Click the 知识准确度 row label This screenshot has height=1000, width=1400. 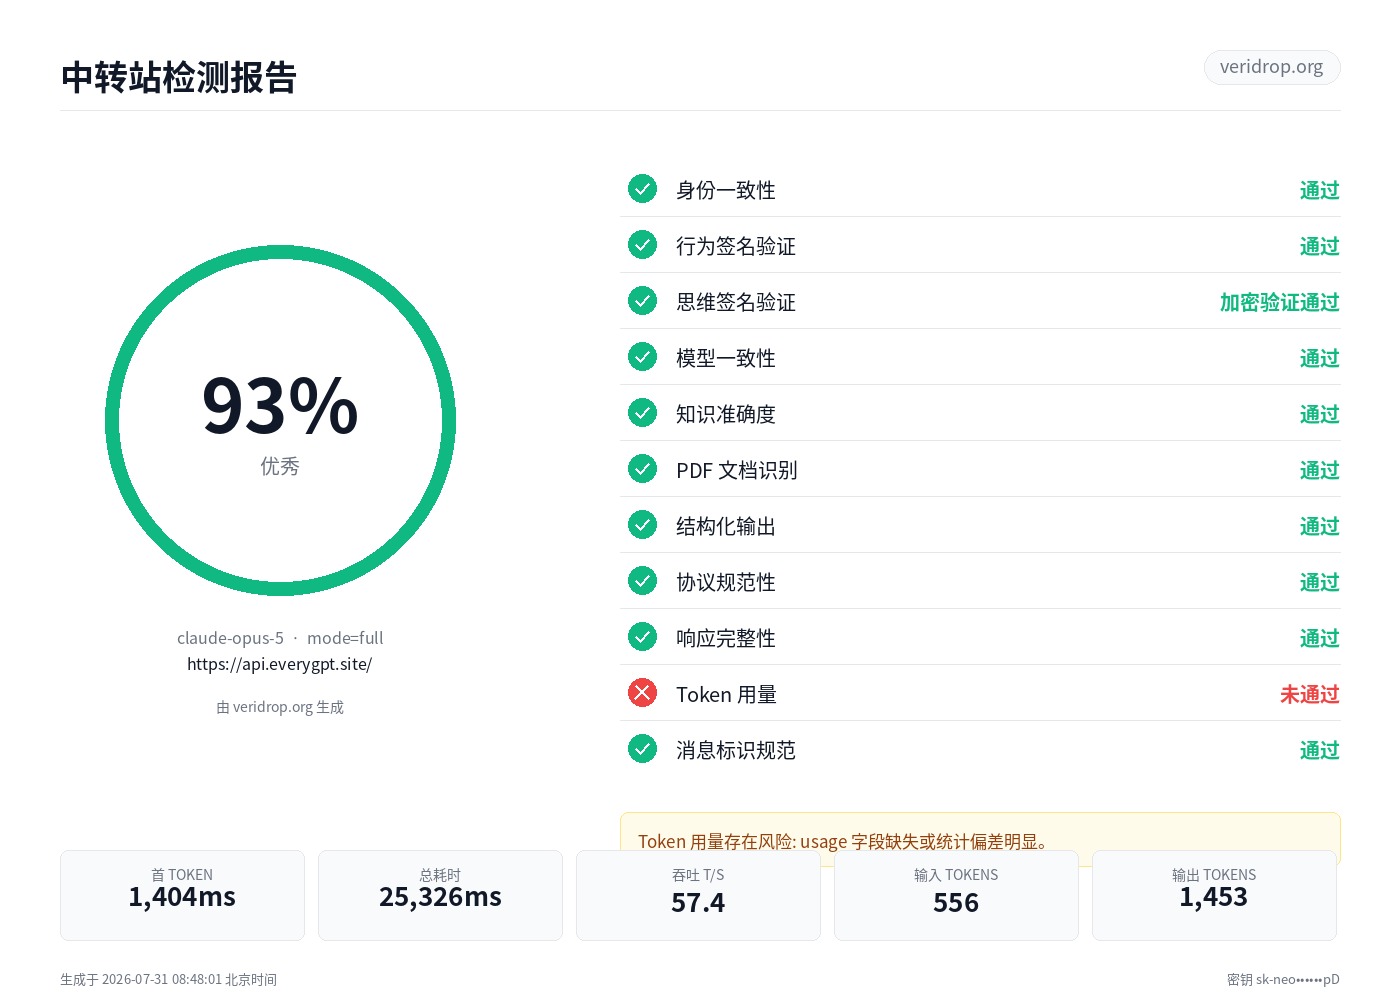[x=726, y=414]
